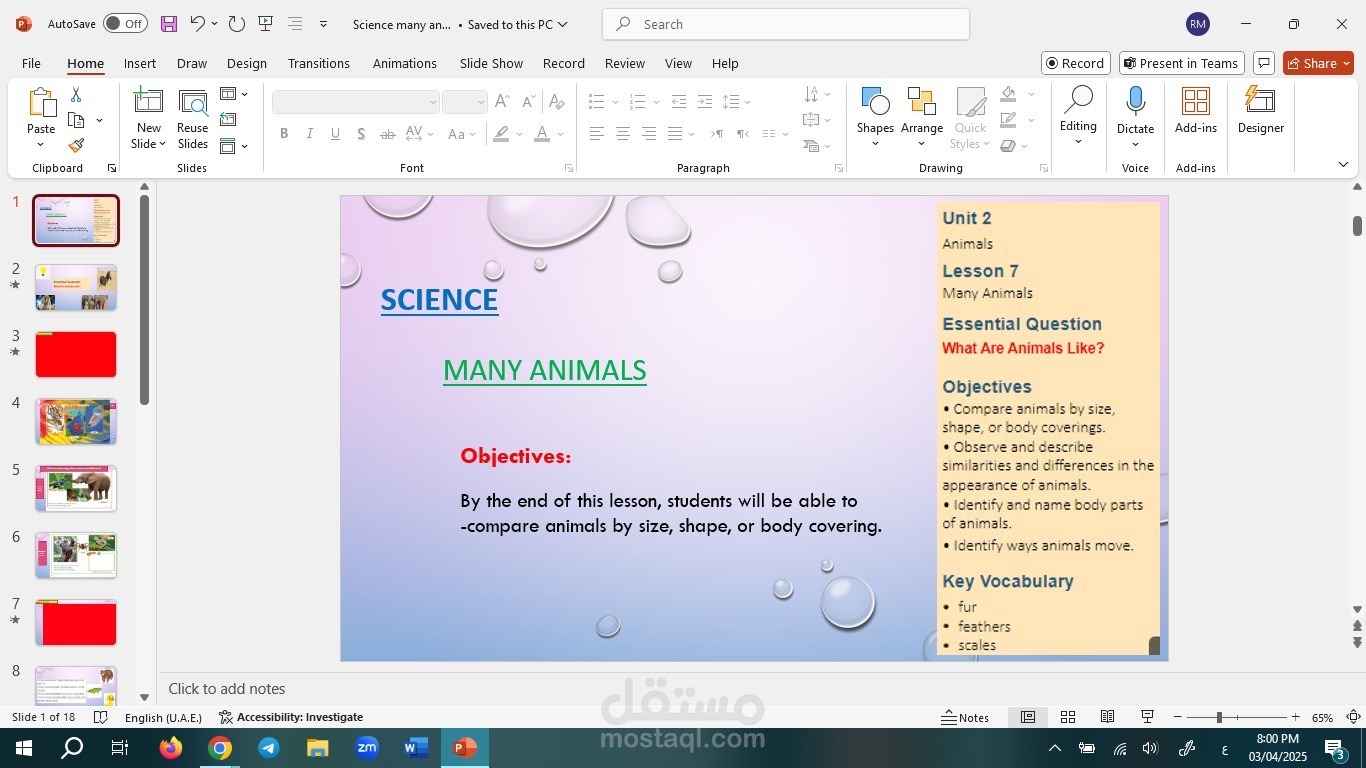Click the Font Color button

point(542,134)
